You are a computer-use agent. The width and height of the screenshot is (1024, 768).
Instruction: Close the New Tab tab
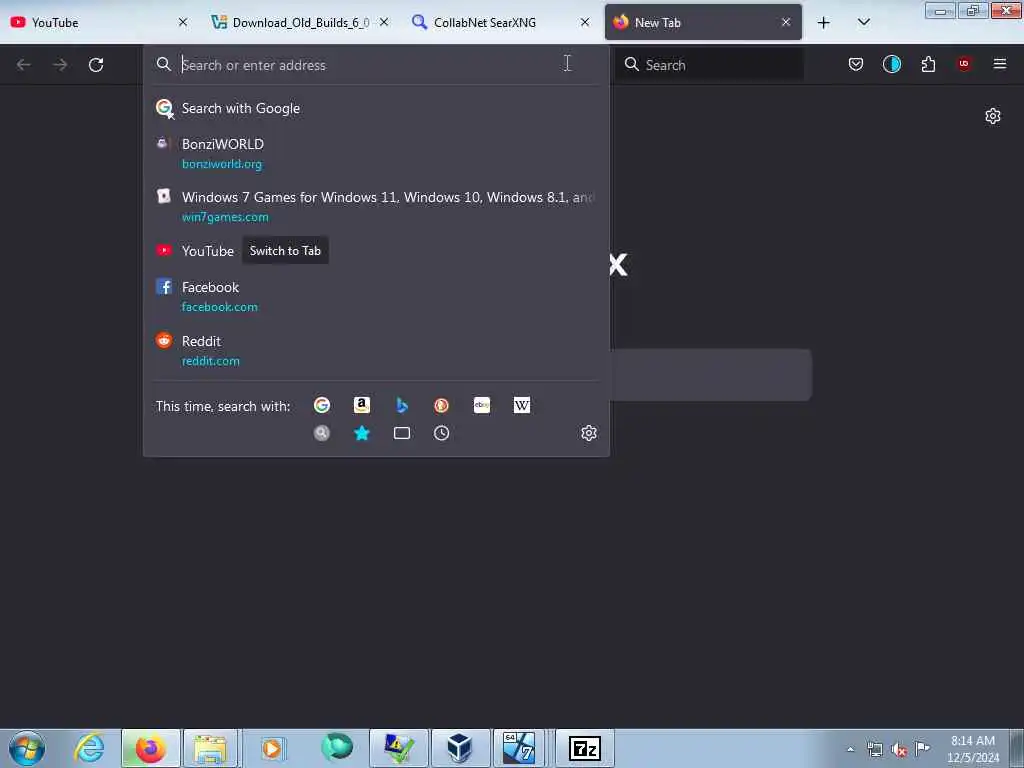[786, 22]
